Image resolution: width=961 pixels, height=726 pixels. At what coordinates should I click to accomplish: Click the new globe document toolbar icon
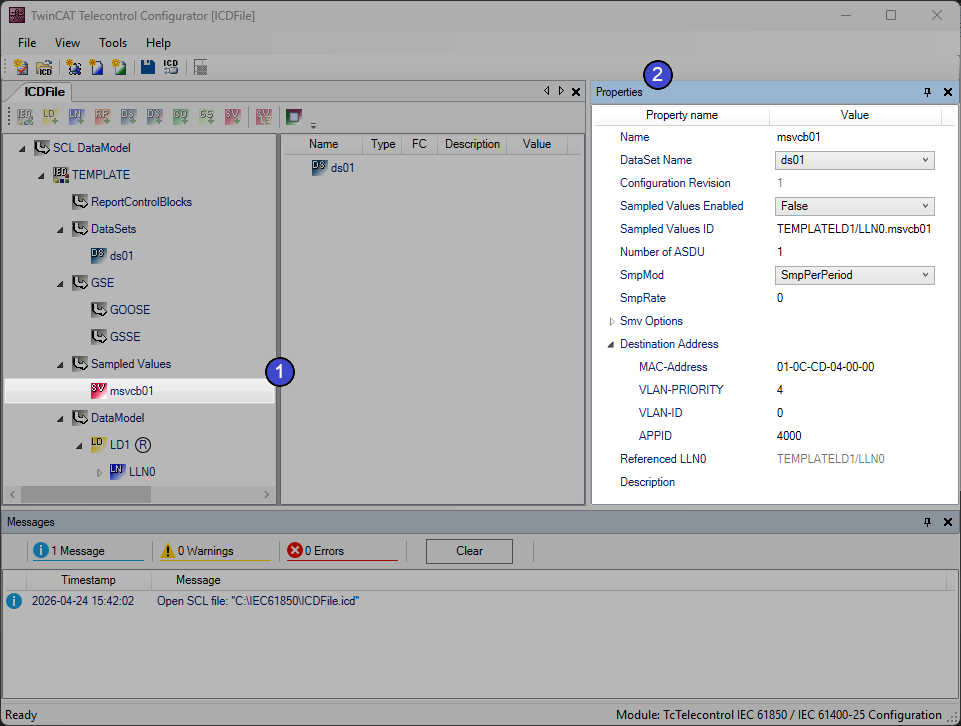click(x=74, y=67)
